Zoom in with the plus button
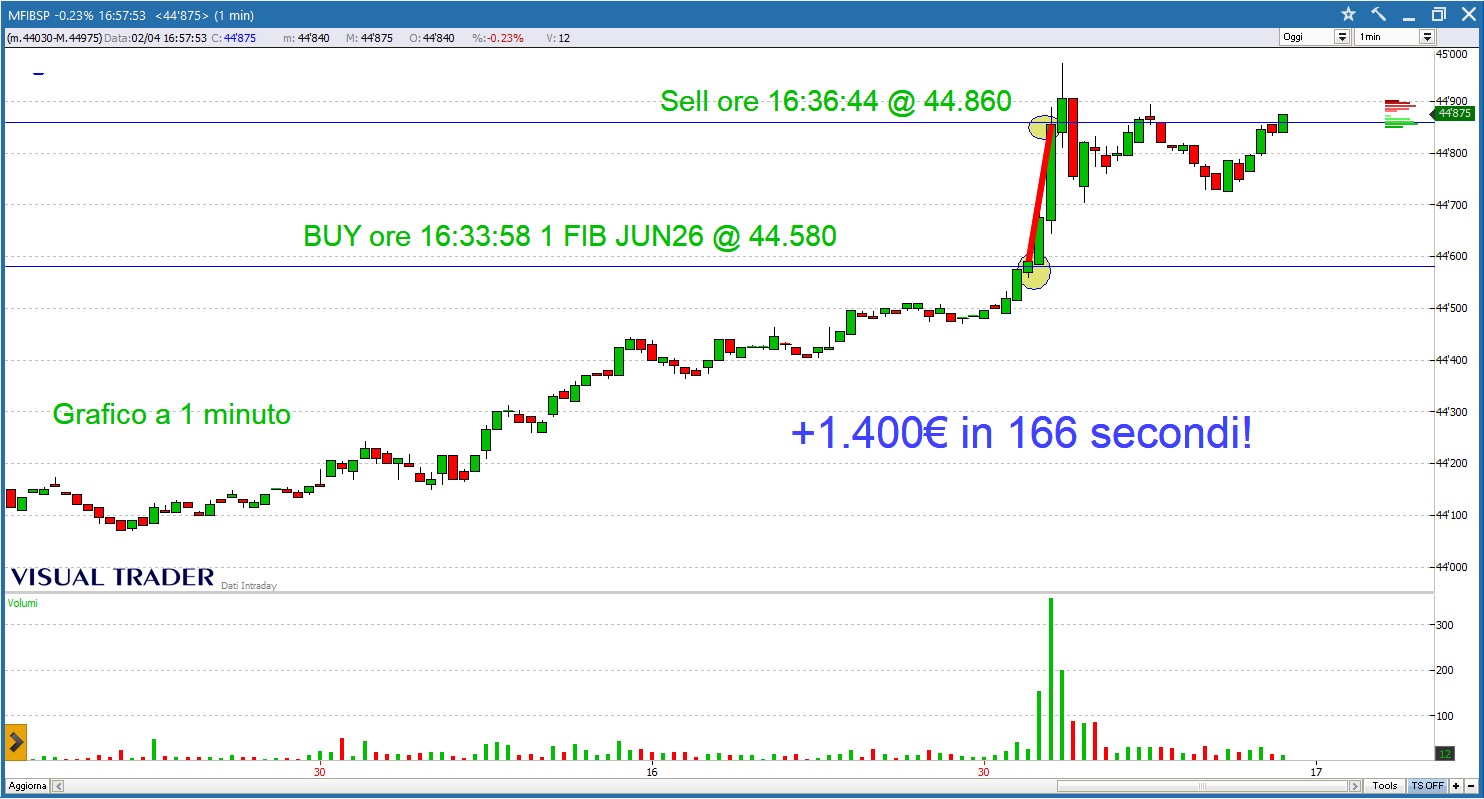This screenshot has width=1484, height=799. 1456,786
